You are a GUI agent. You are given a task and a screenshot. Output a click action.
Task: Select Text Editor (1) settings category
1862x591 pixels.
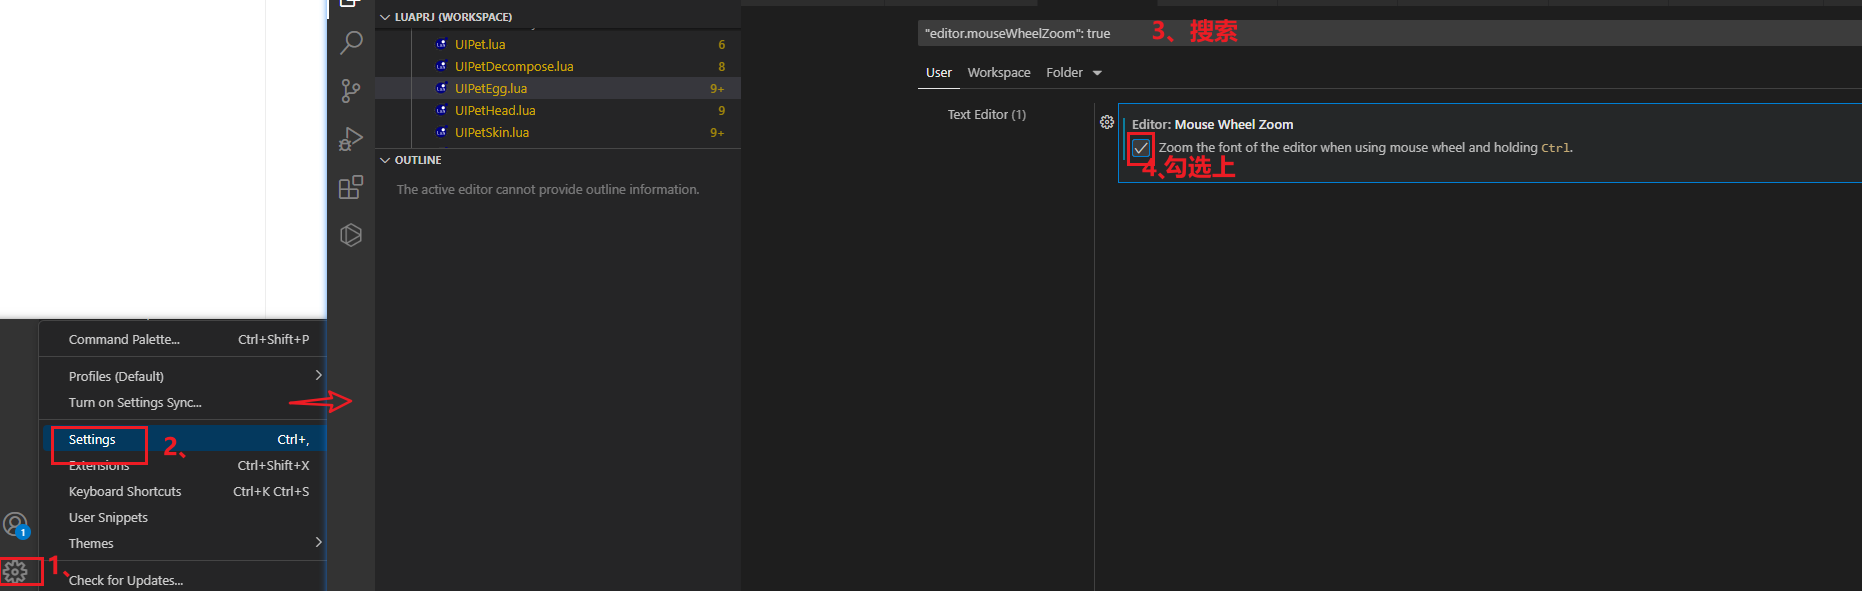[x=987, y=114]
